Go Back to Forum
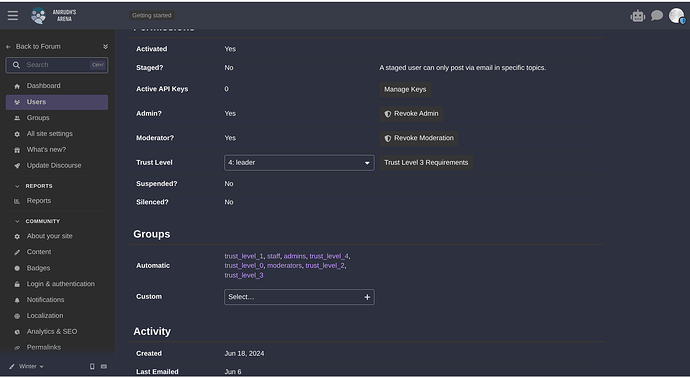690x377 pixels. (x=33, y=47)
